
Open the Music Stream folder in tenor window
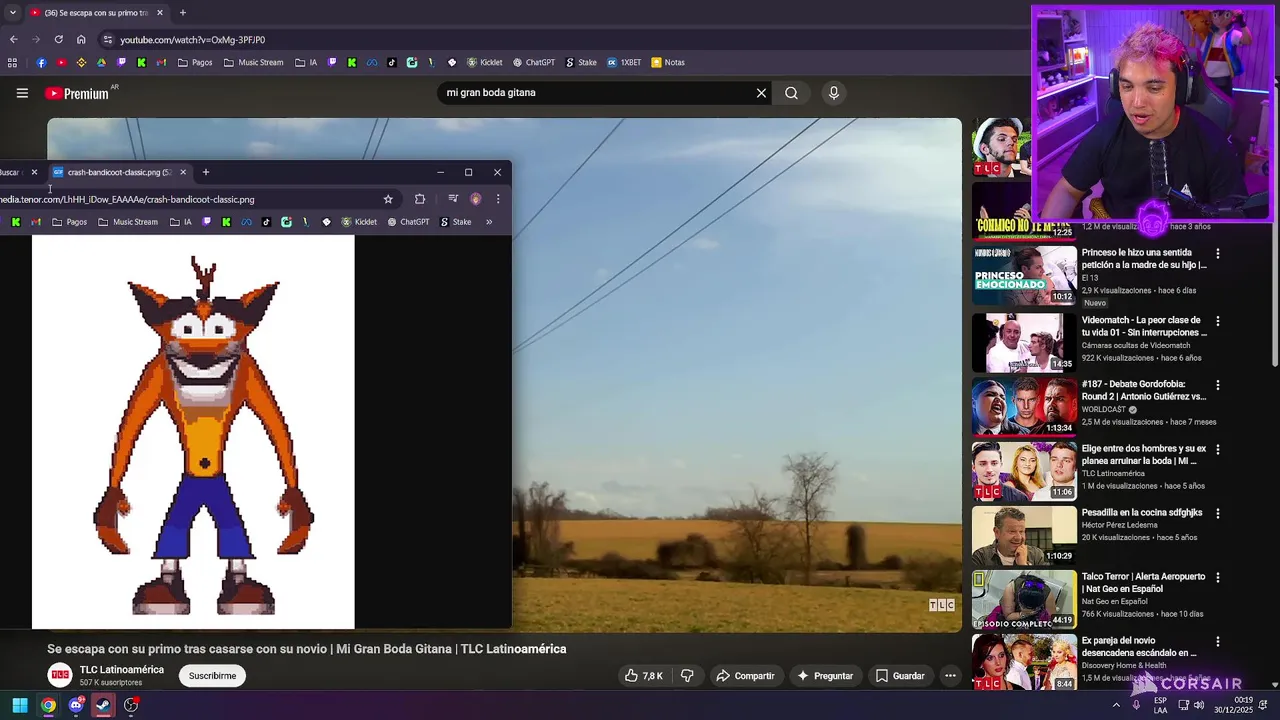[x=128, y=222]
